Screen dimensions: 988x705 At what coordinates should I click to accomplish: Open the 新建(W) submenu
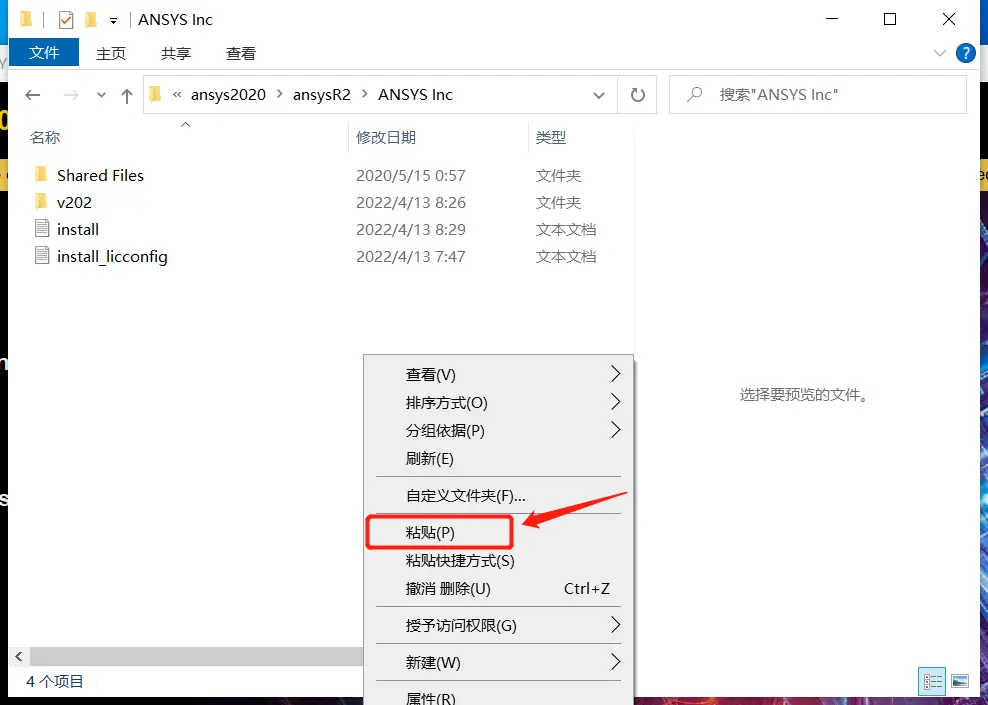[498, 663]
